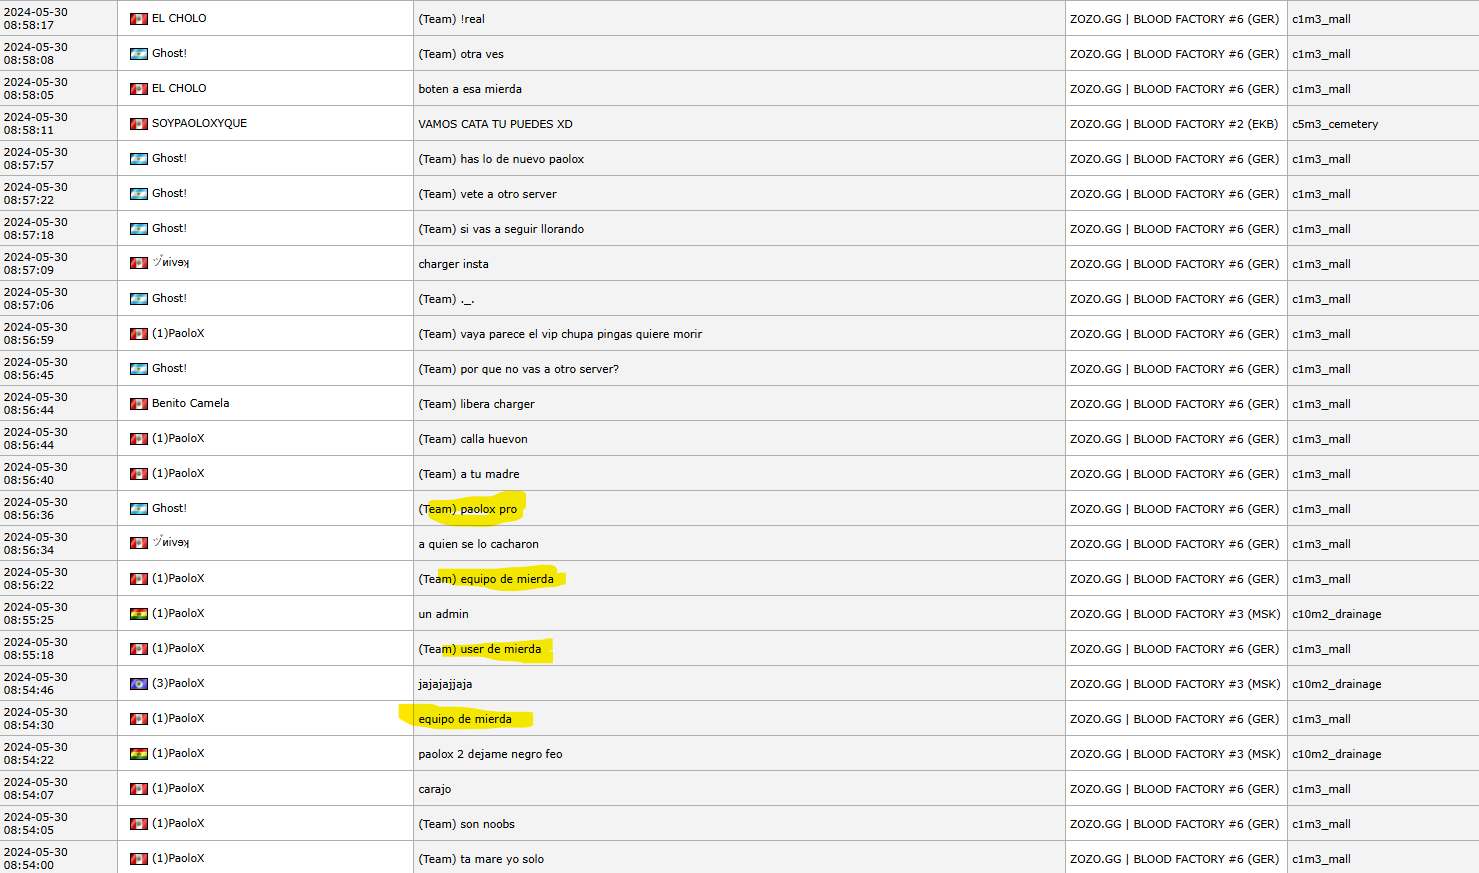Open the SOYPAOLOXYQUE player name
The height and width of the screenshot is (873, 1479).
199,124
